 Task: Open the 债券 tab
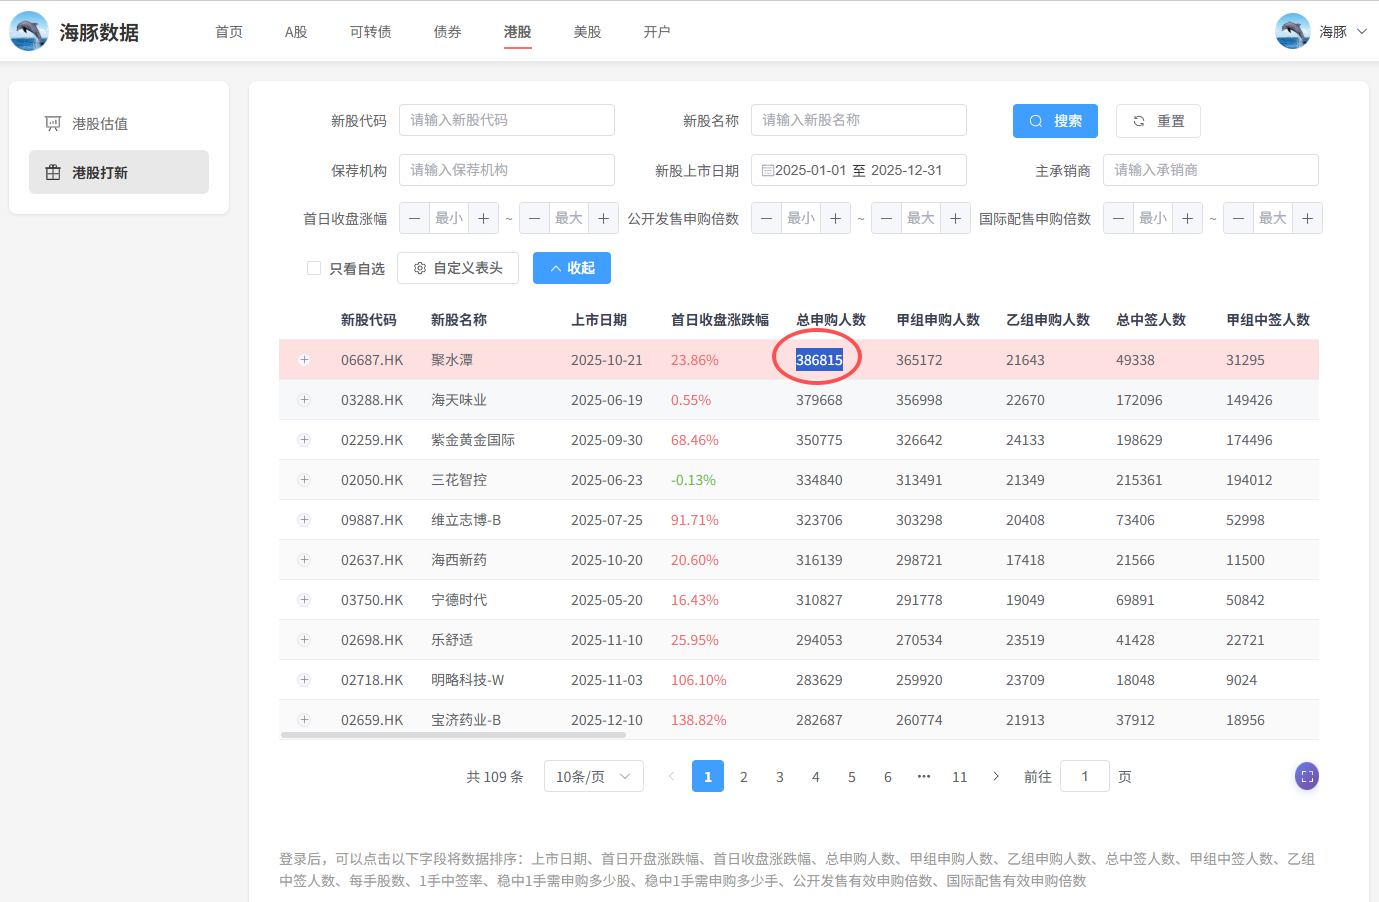[448, 32]
